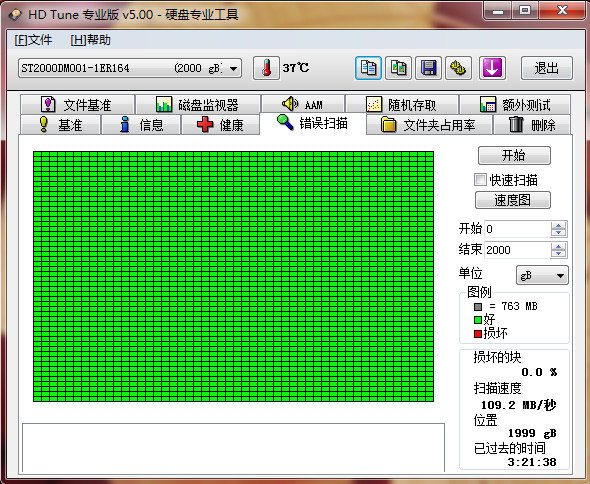Click the 文件基准 tab icon

(48, 104)
